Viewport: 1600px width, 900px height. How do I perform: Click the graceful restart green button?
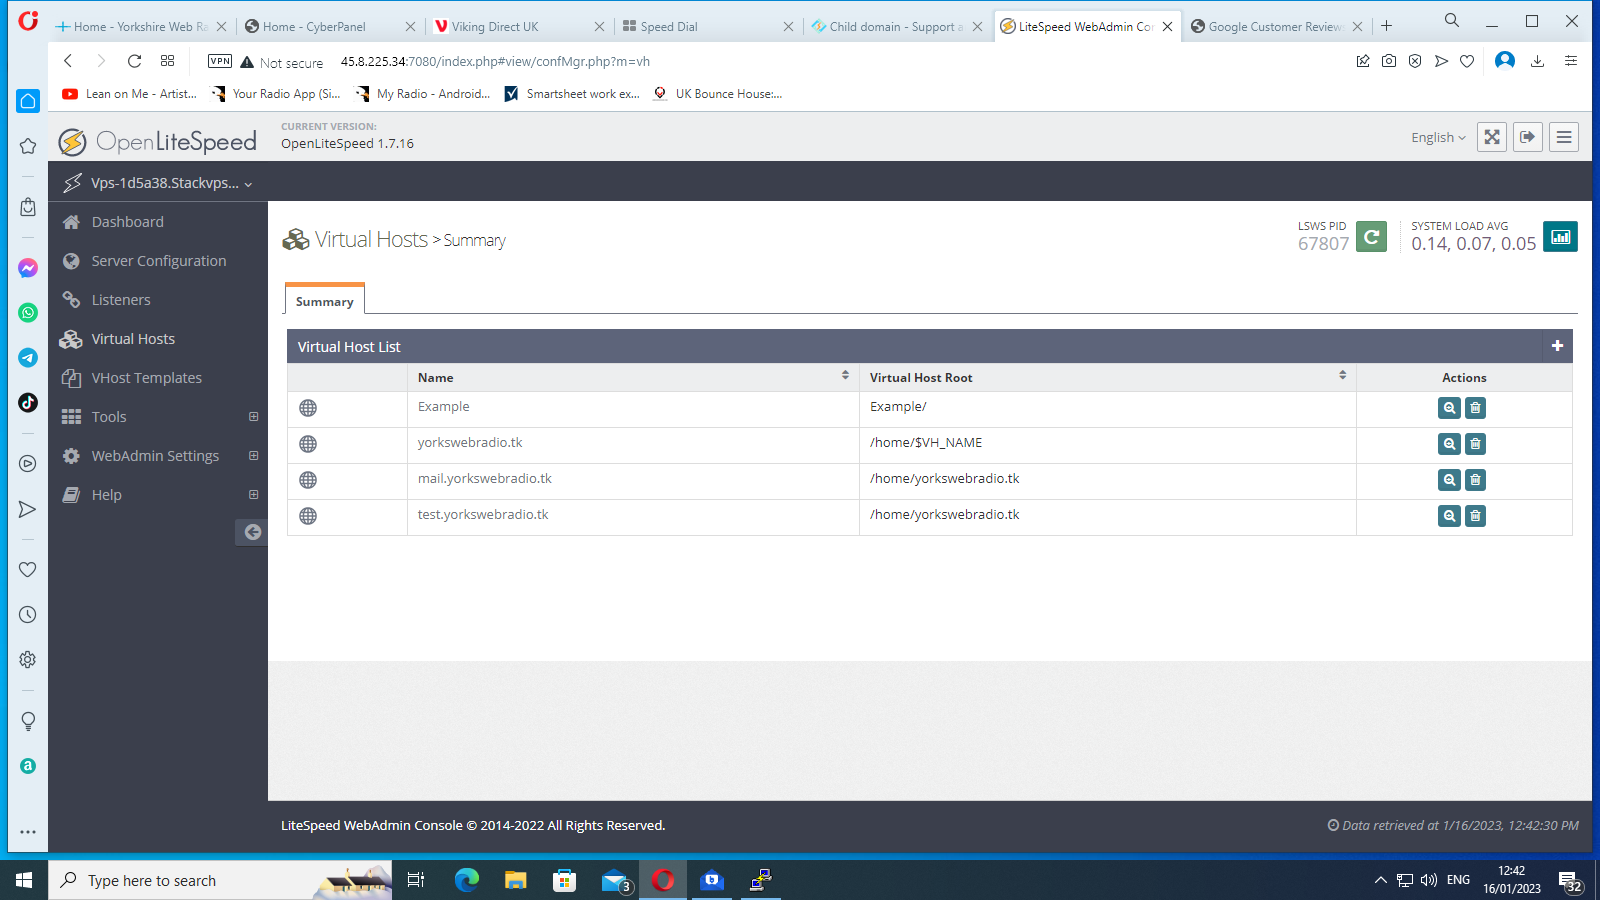[x=1371, y=237]
